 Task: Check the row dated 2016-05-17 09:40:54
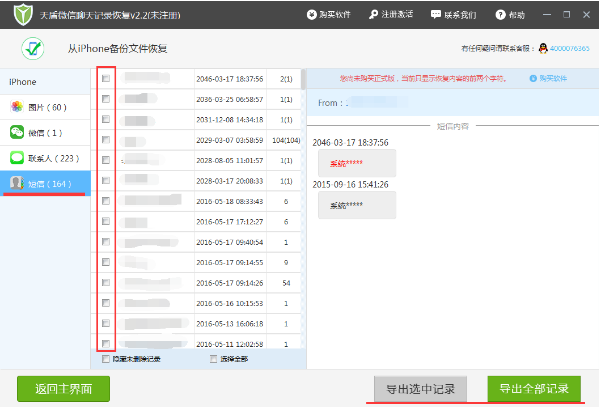pos(106,242)
